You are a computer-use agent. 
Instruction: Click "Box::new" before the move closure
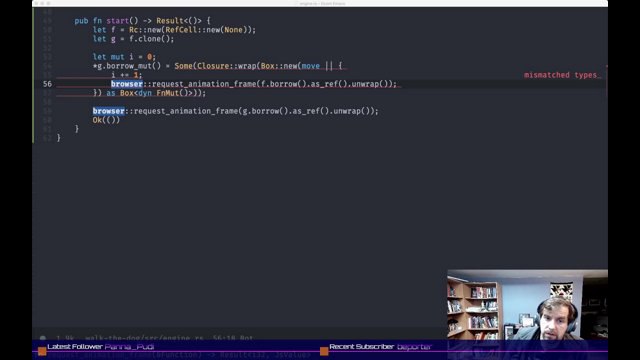click(x=279, y=66)
